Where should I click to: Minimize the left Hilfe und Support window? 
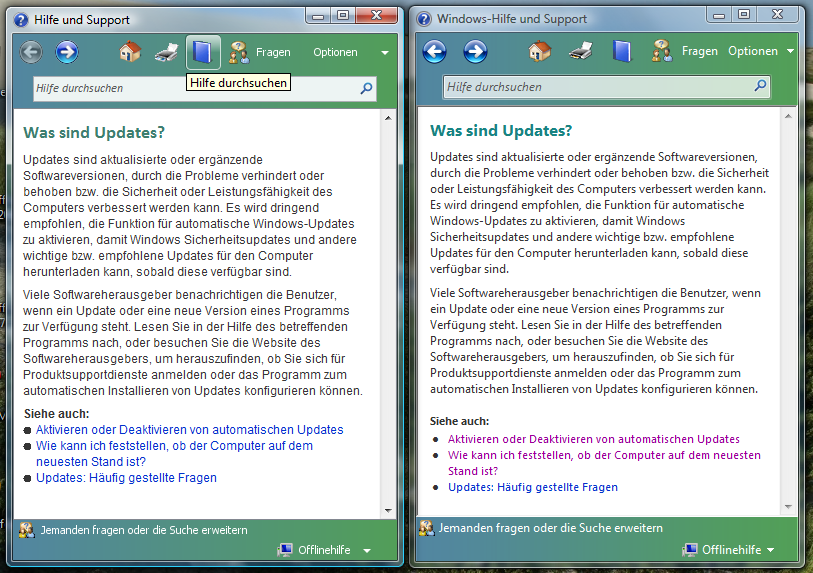pos(318,16)
